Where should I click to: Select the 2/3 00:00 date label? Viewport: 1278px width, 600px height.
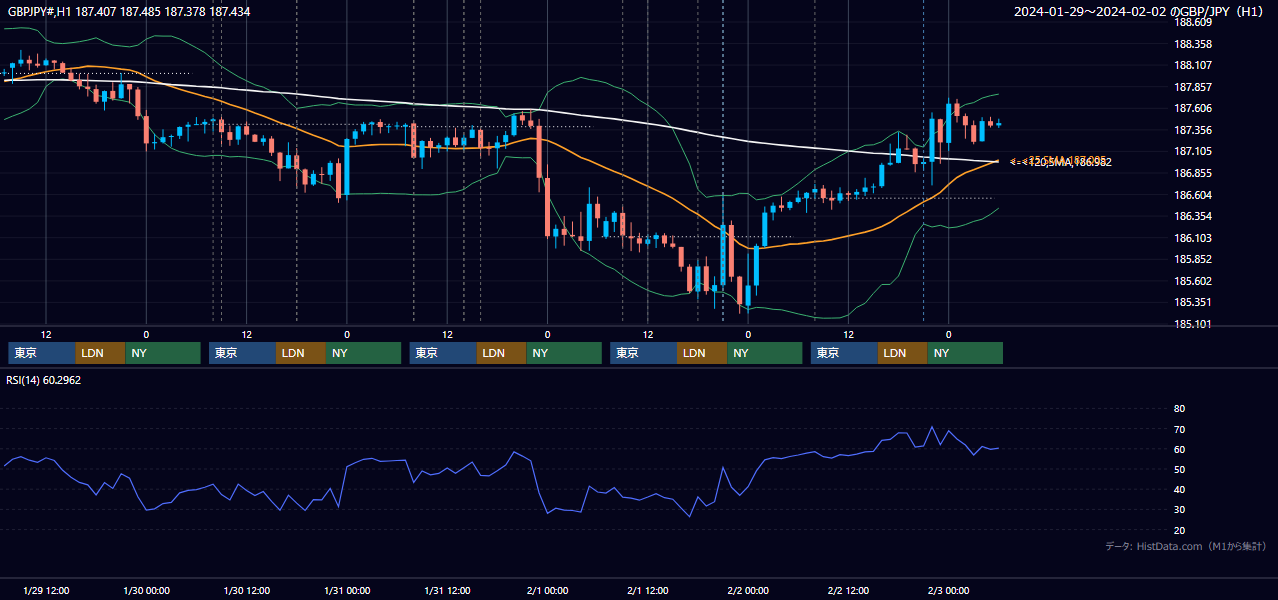(x=949, y=590)
